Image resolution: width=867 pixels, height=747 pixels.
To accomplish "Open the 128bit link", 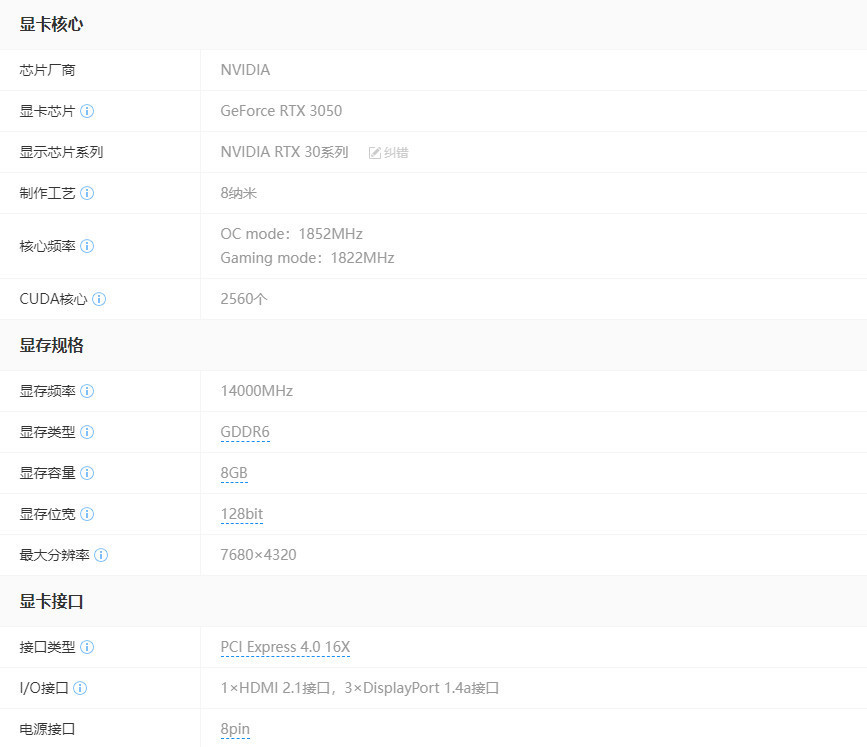I will coord(242,514).
